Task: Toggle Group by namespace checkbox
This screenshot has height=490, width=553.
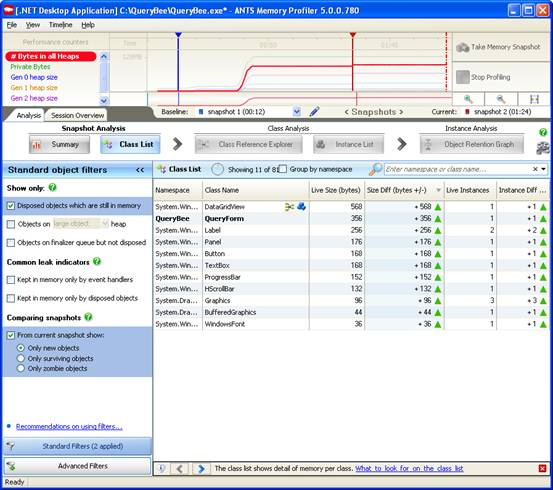Action: click(283, 169)
